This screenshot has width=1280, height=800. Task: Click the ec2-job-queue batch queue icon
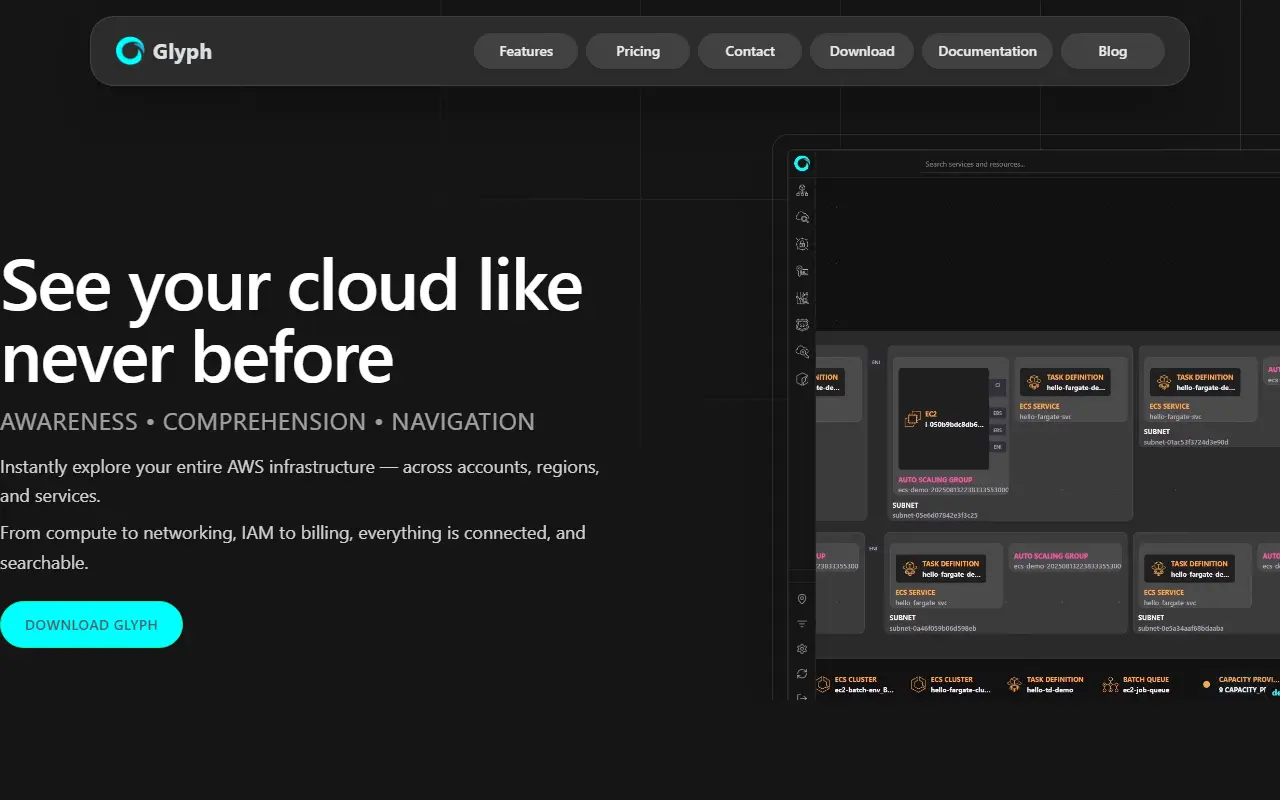pyautogui.click(x=1110, y=685)
